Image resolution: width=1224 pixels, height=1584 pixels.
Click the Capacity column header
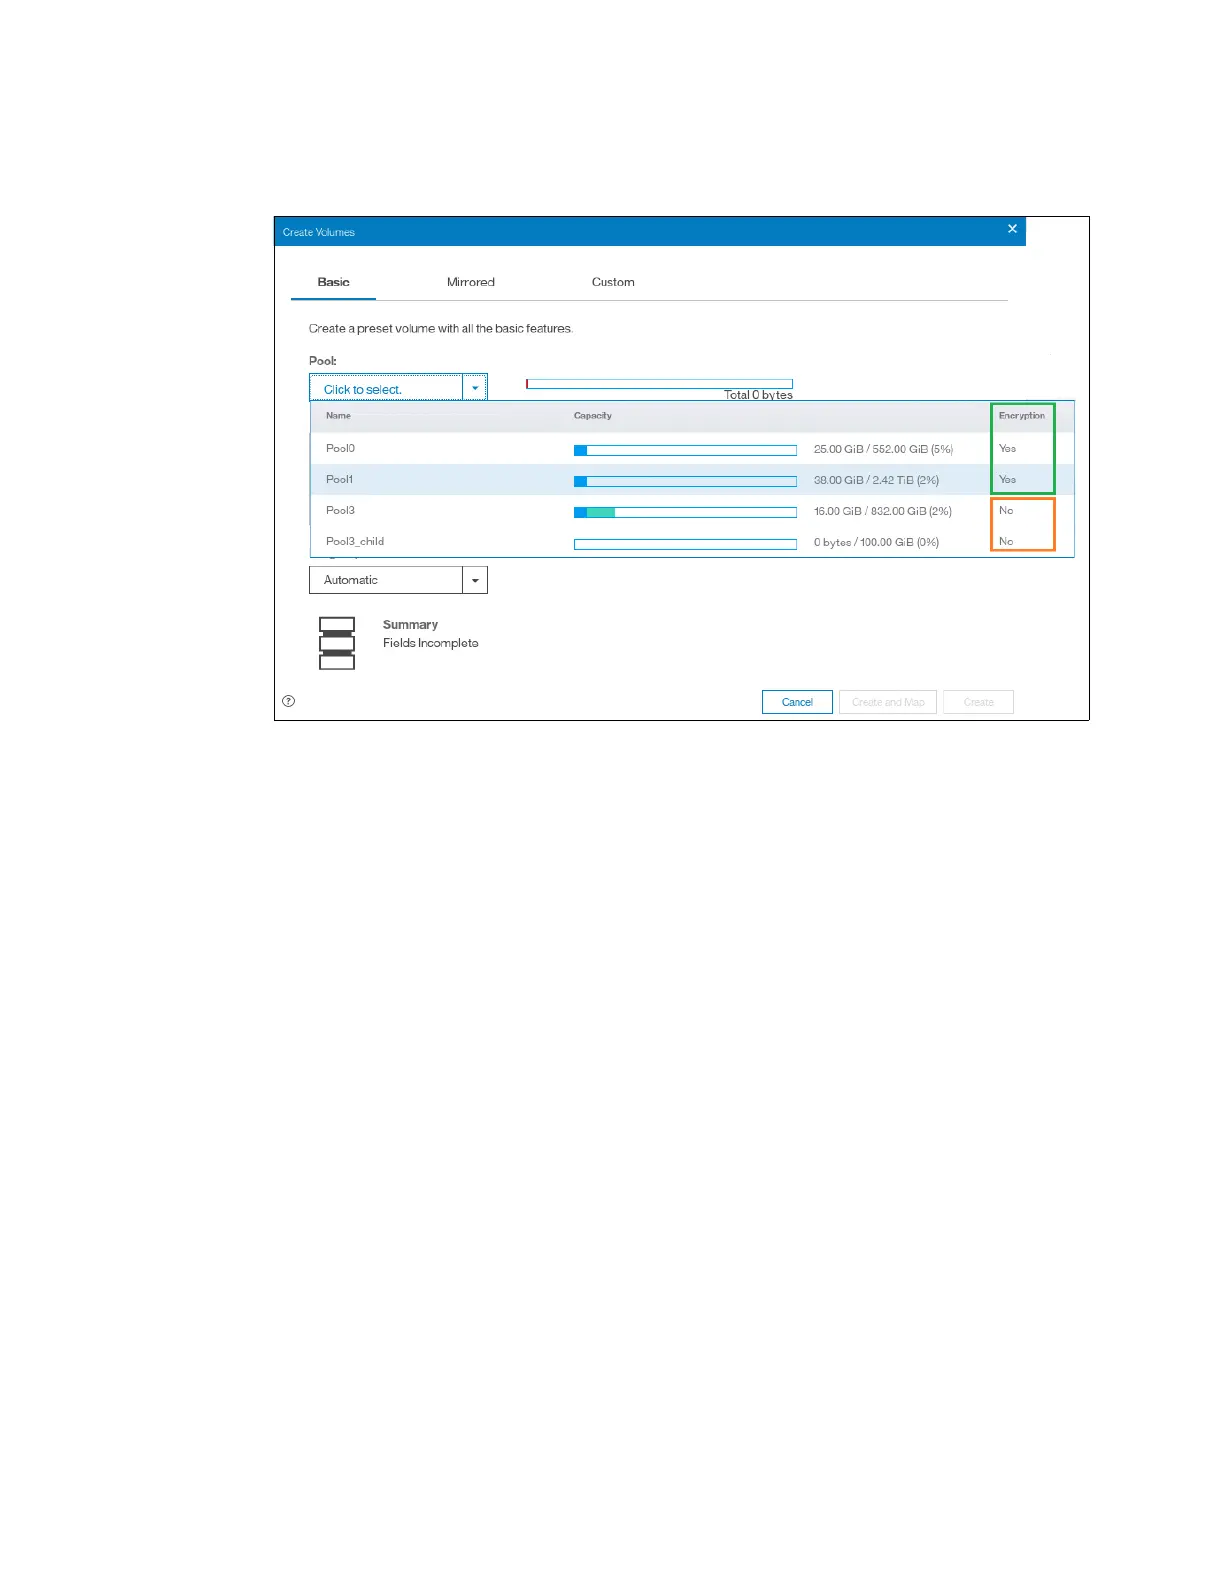click(x=593, y=416)
